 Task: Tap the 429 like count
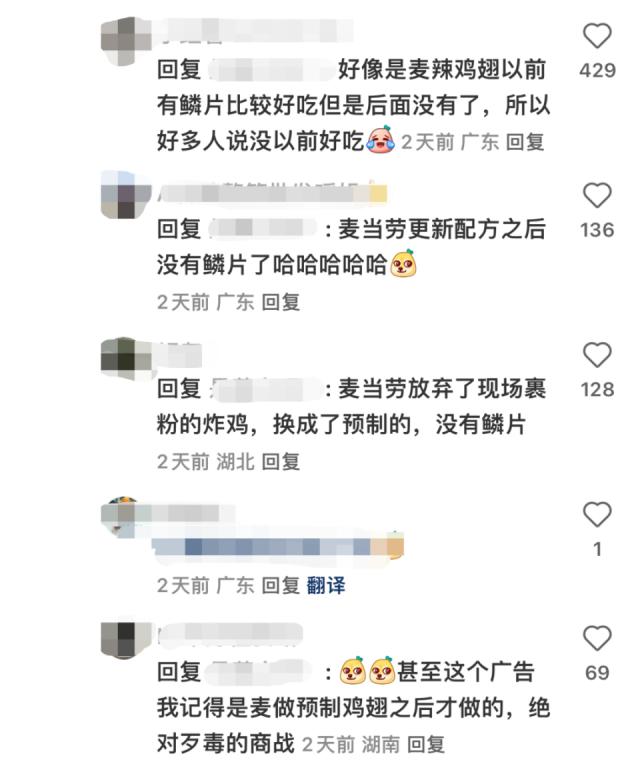click(597, 70)
